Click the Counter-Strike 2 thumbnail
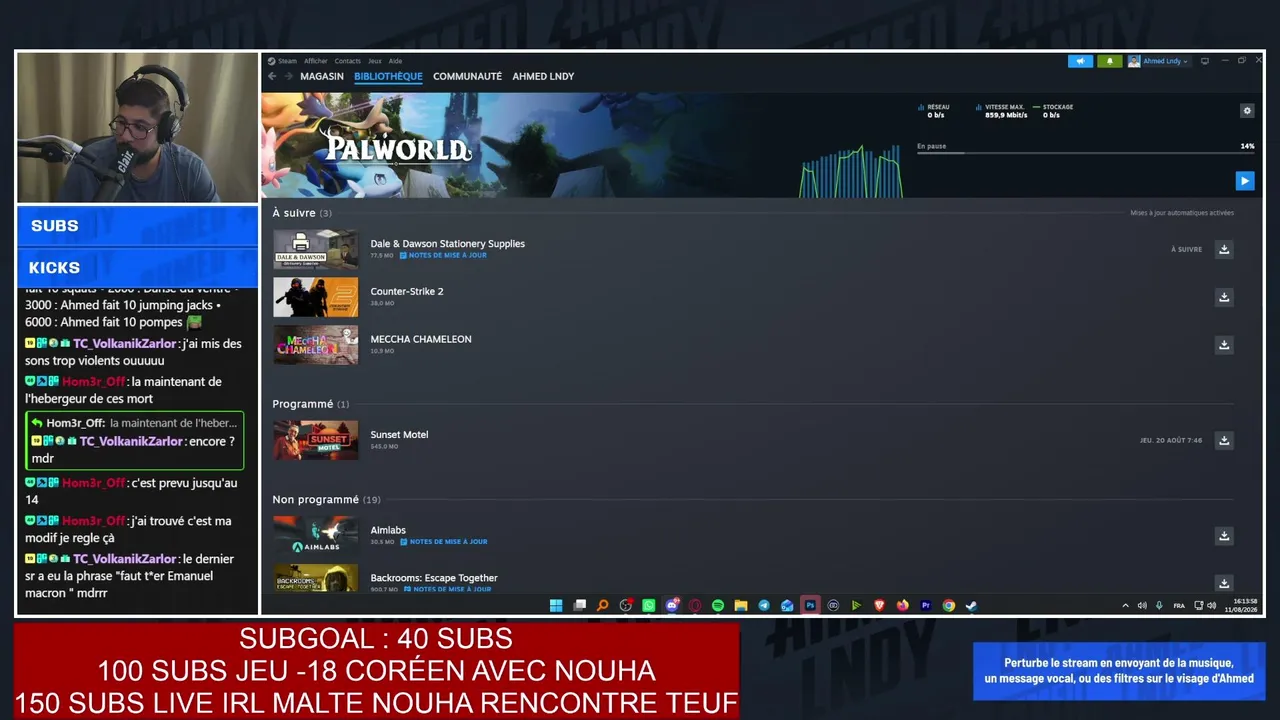 pyautogui.click(x=315, y=297)
